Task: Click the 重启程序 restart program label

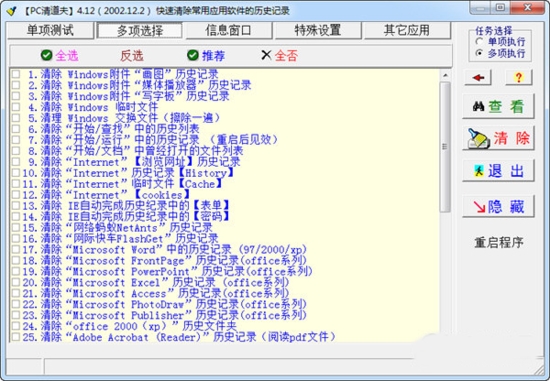Action: [x=498, y=242]
